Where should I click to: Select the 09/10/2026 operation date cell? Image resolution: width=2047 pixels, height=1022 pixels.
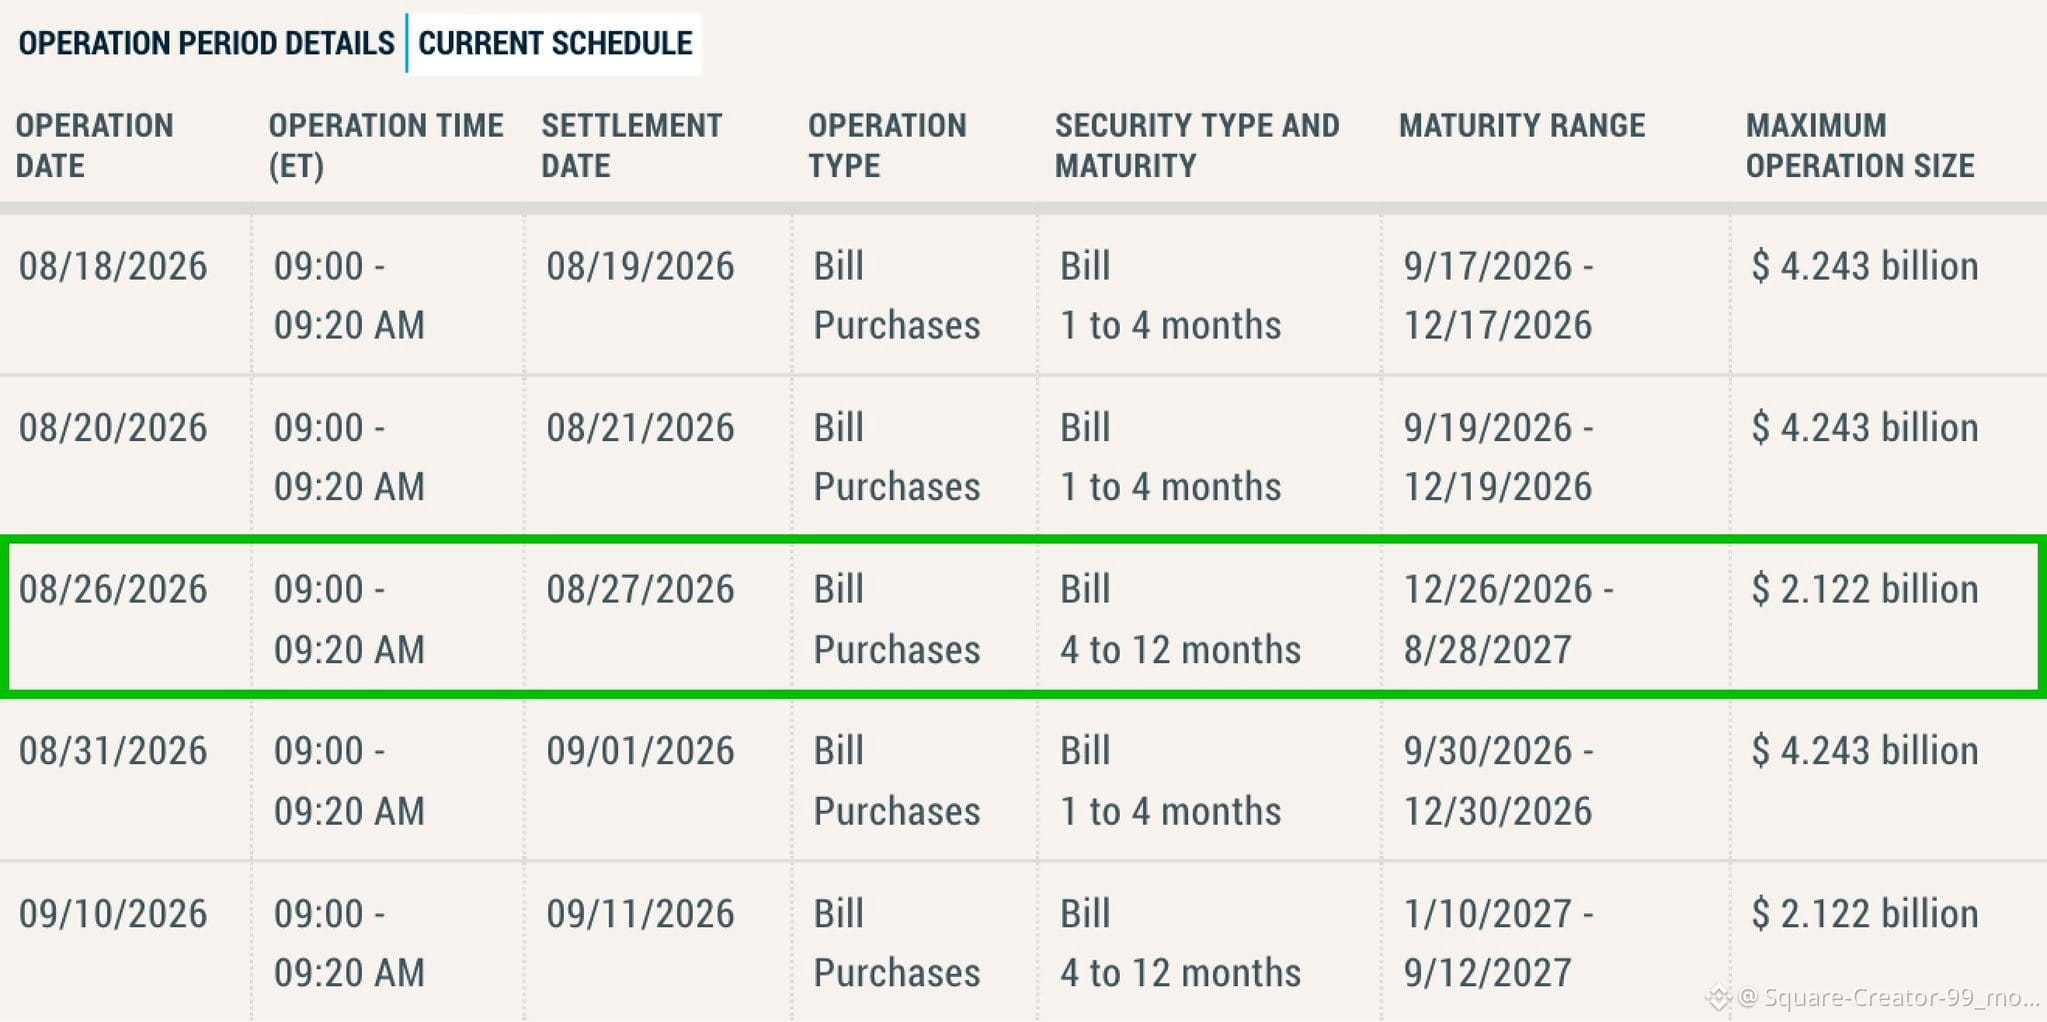click(x=113, y=914)
